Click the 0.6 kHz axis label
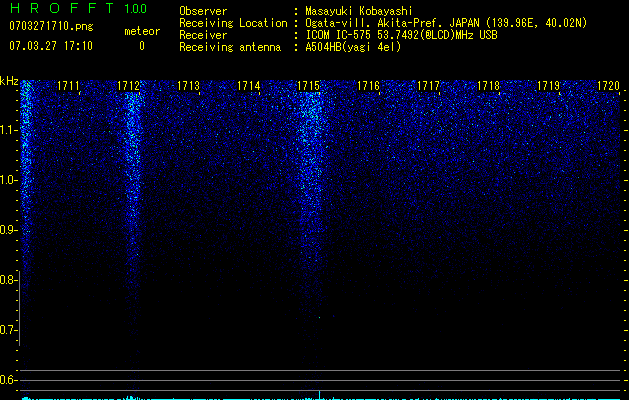Screen dimensions: 629x400 (8, 380)
